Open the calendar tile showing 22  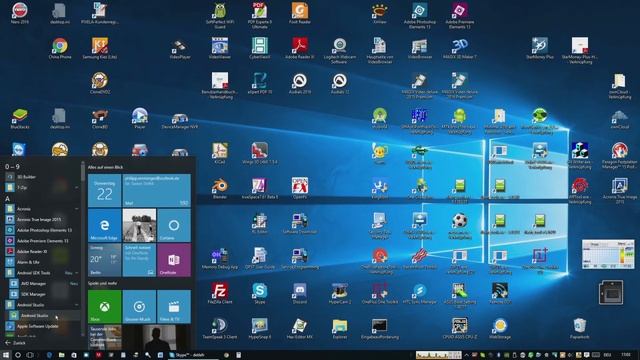pos(104,191)
